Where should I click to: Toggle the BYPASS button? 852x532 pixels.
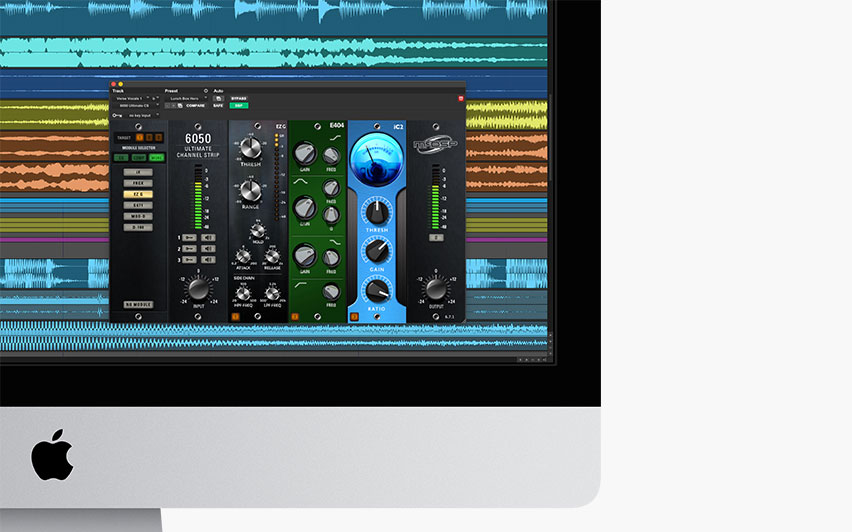coord(239,98)
